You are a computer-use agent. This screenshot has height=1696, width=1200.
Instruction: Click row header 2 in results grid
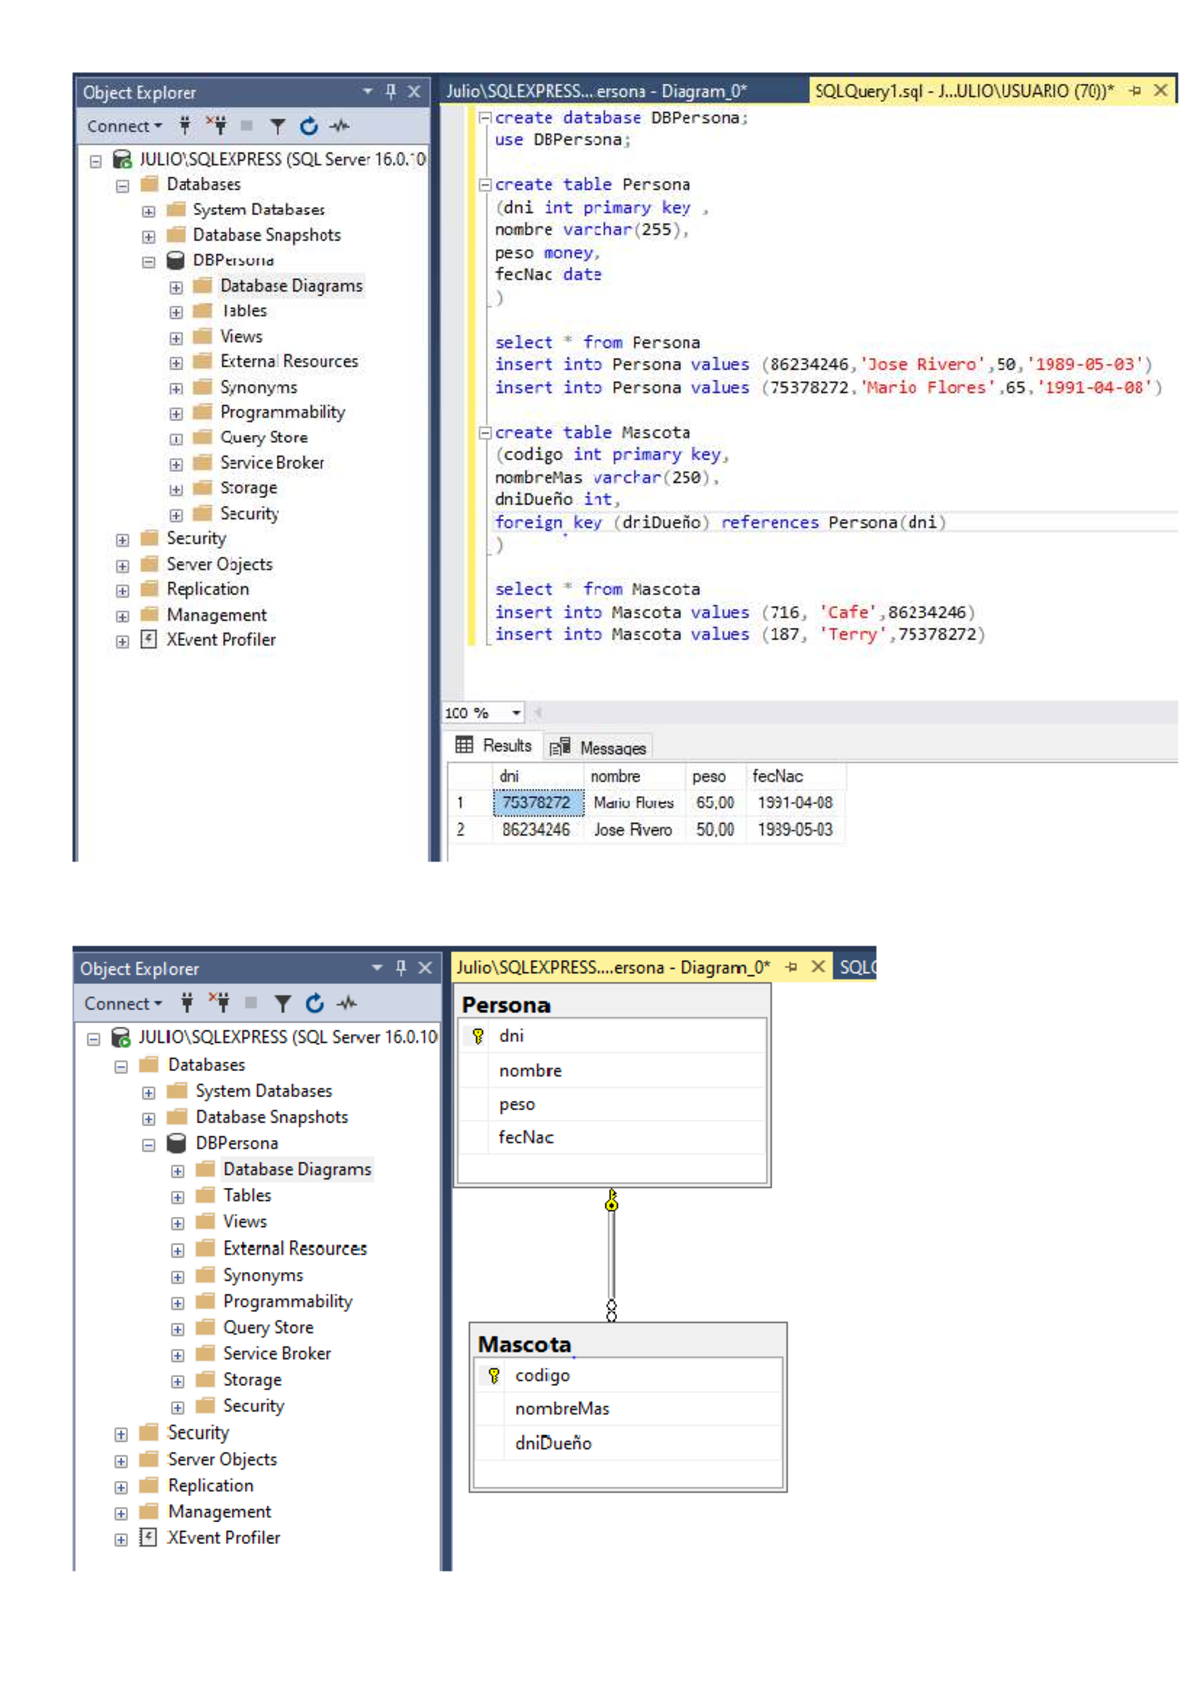point(470,829)
